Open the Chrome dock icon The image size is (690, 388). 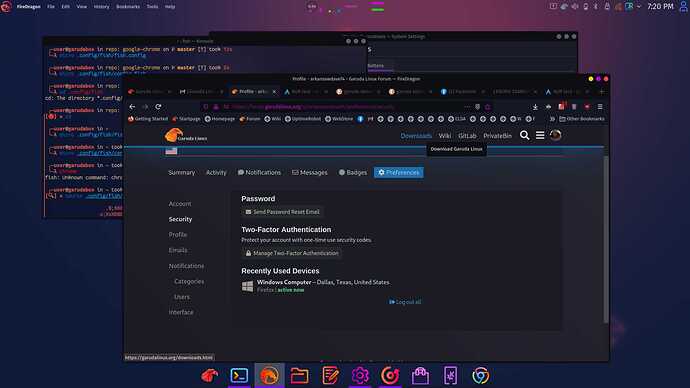coord(480,375)
